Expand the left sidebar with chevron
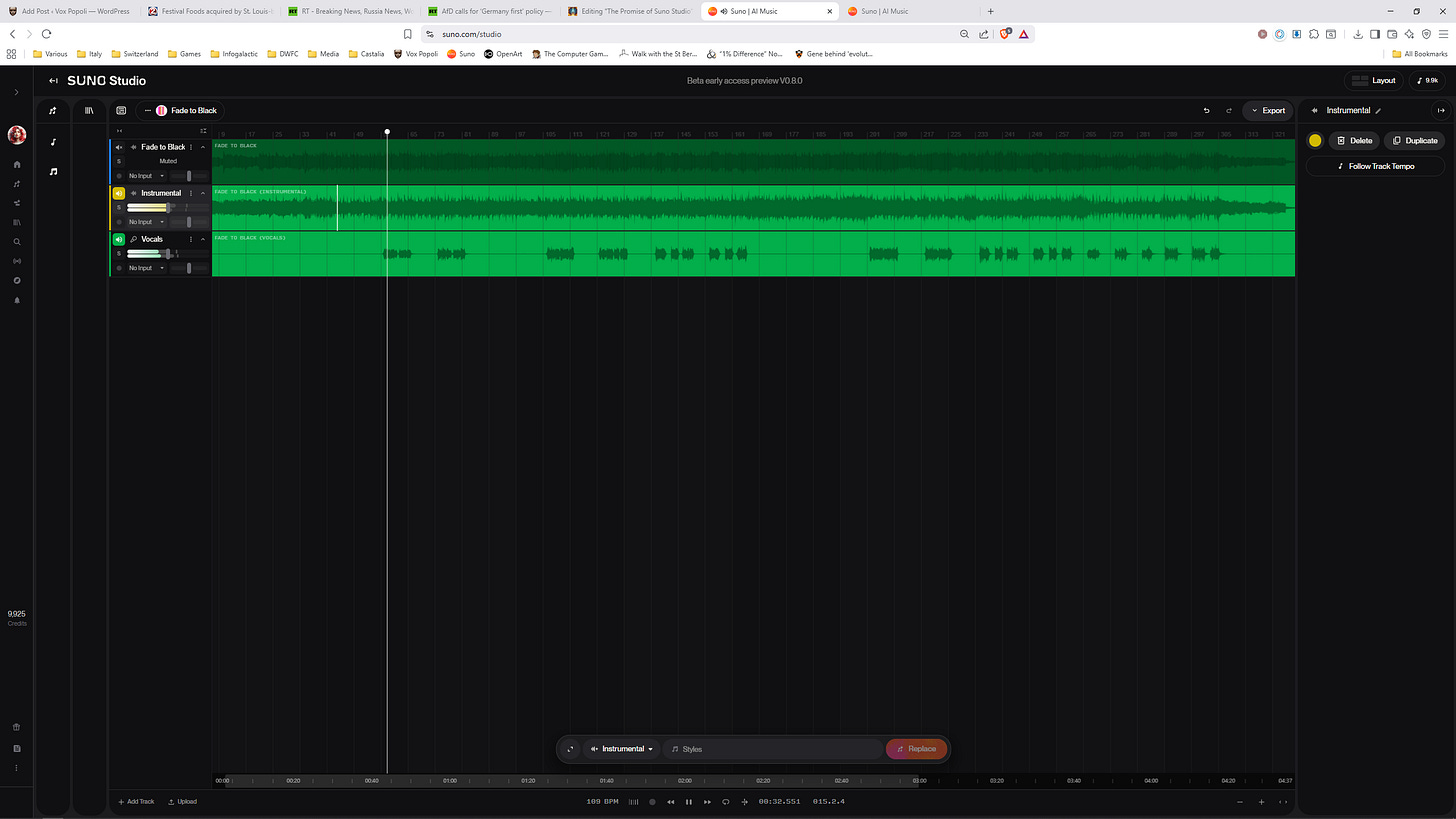Image resolution: width=1456 pixels, height=819 pixels. click(x=16, y=92)
